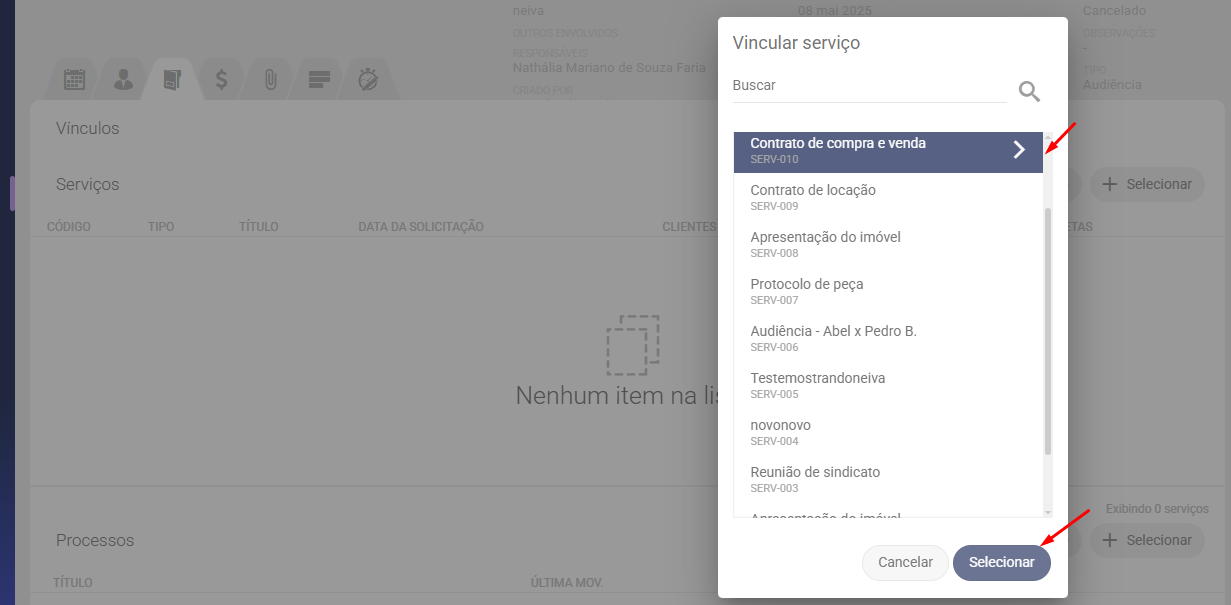Click the magnifying glass search icon
The width and height of the screenshot is (1231, 605).
click(1029, 92)
